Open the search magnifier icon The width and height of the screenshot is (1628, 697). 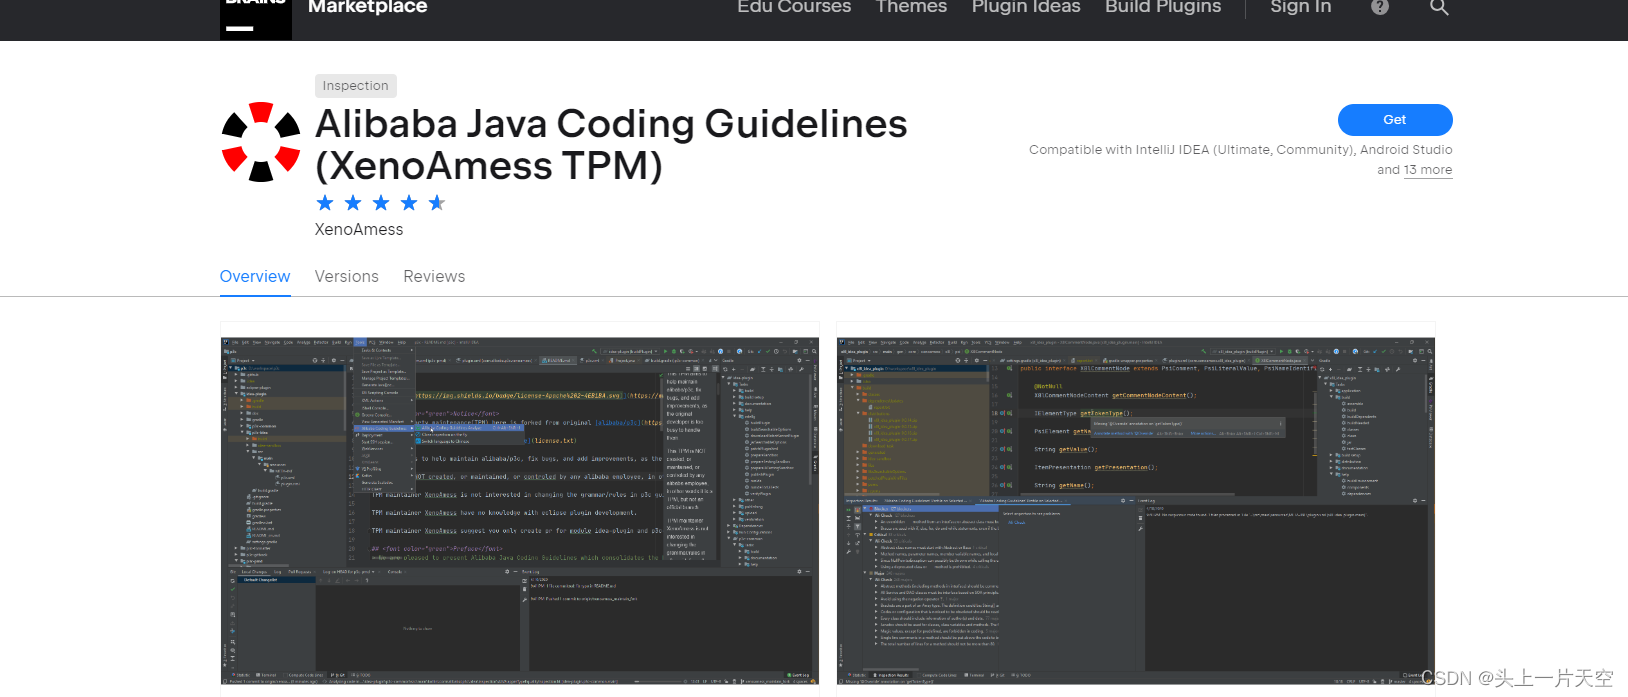click(x=1439, y=7)
